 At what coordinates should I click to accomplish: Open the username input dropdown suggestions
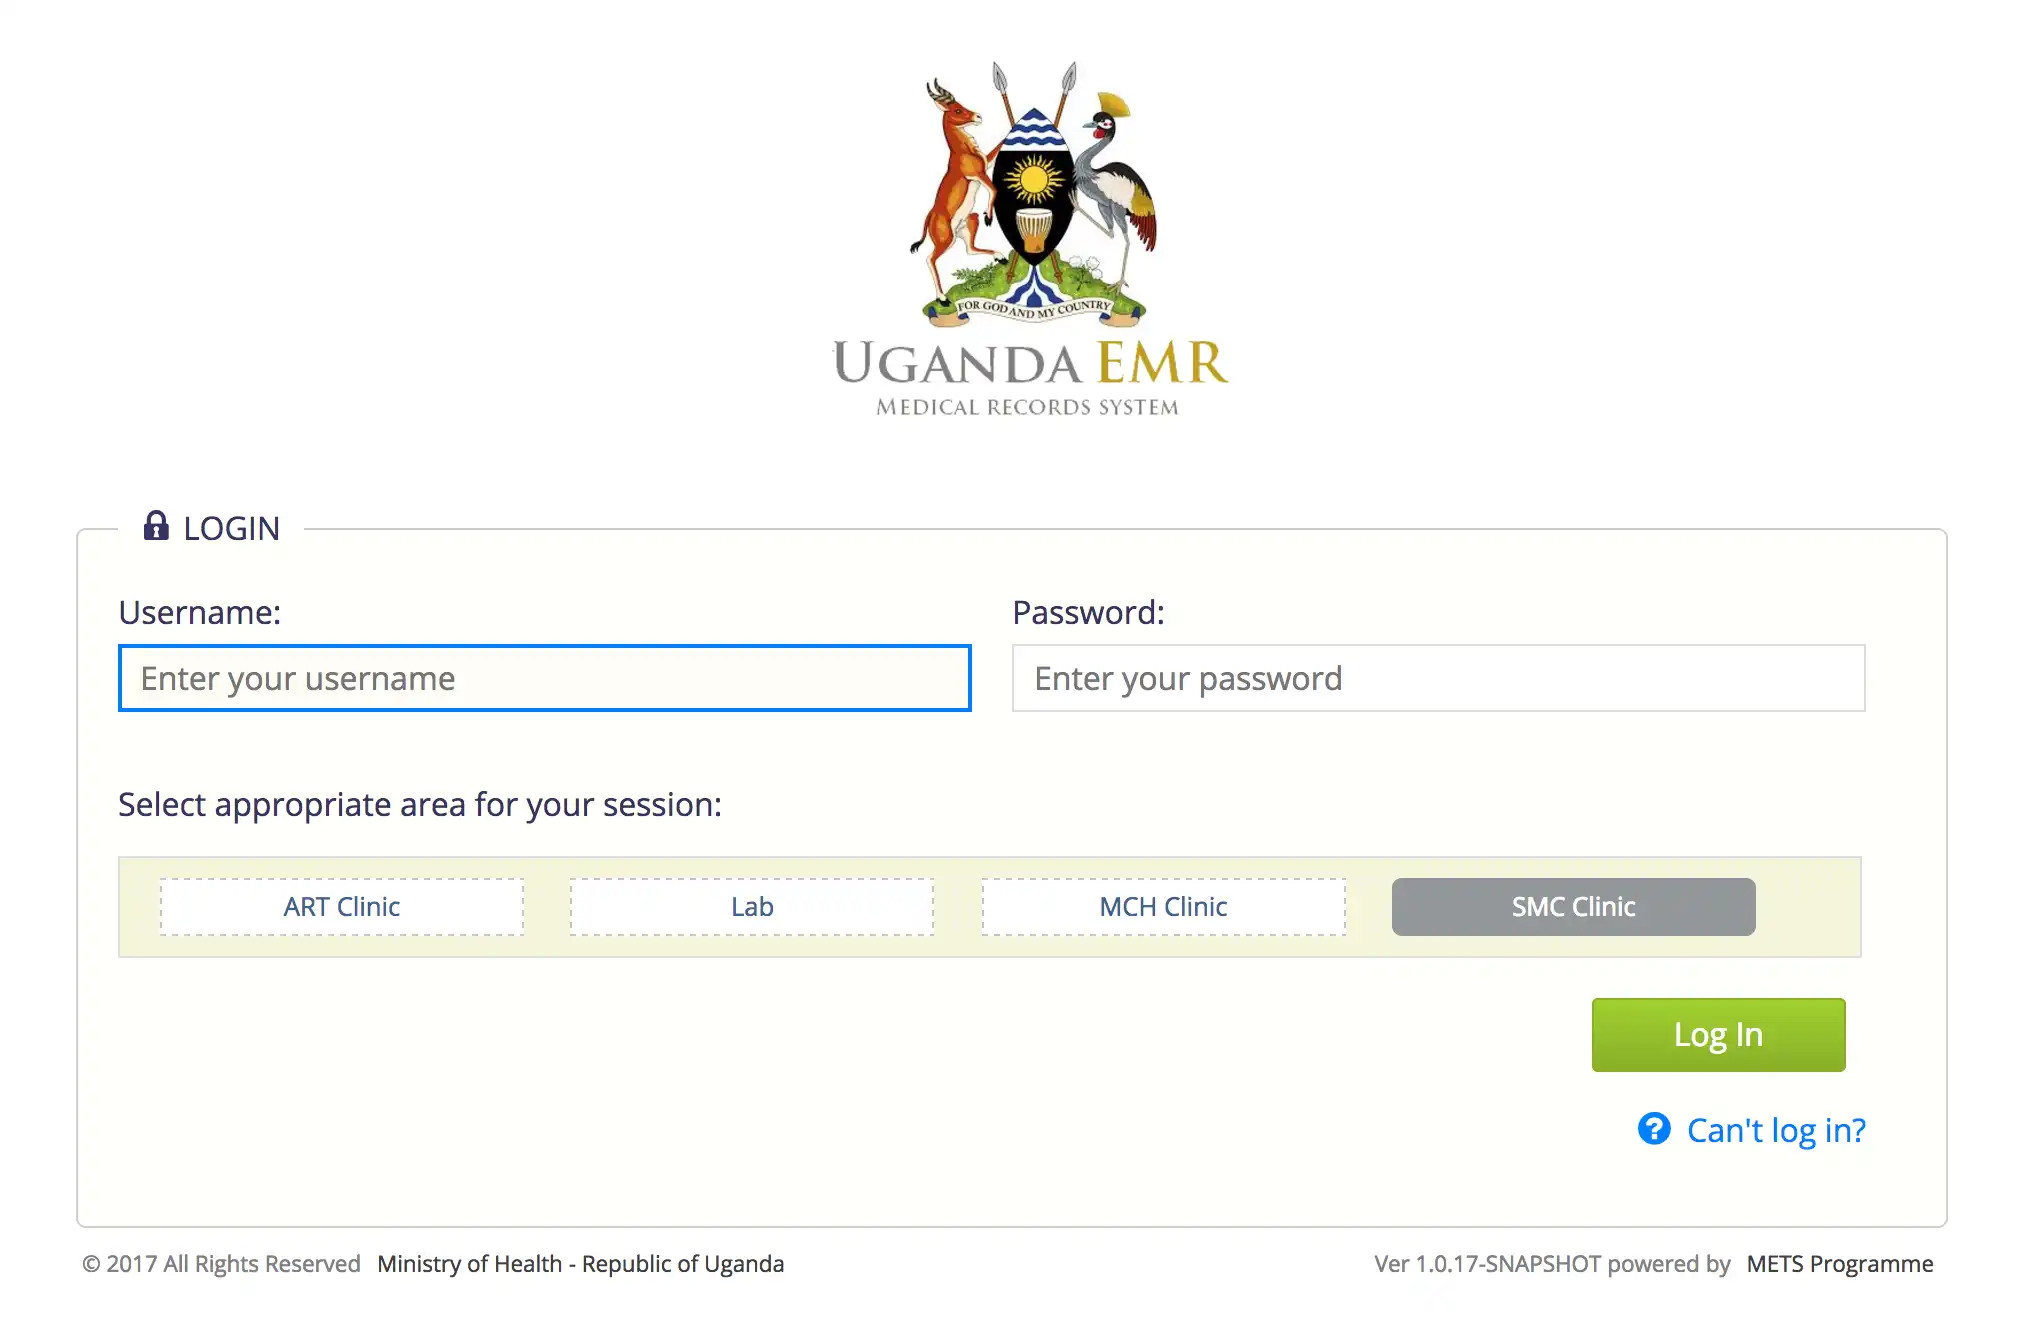click(545, 678)
